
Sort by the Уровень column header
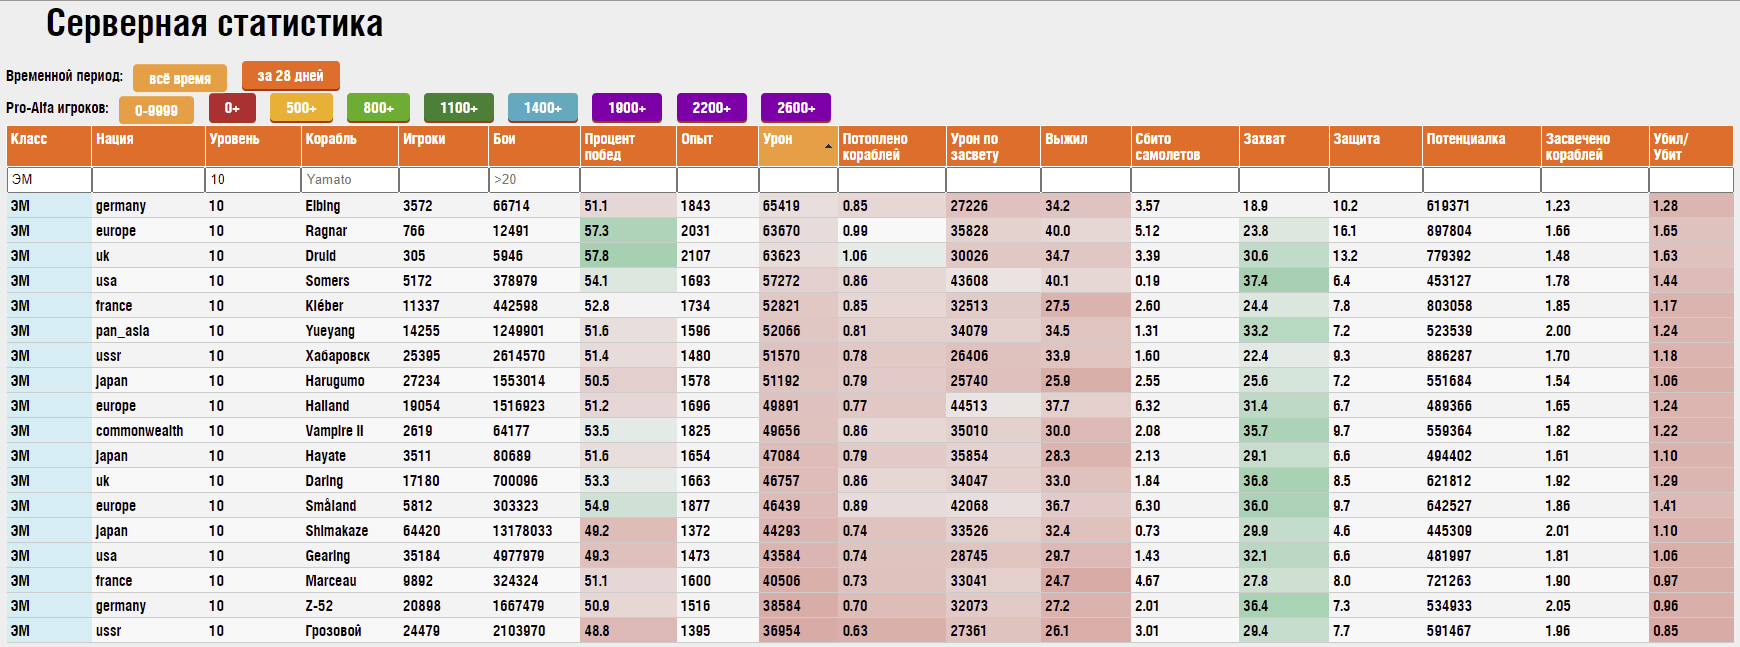coord(253,146)
